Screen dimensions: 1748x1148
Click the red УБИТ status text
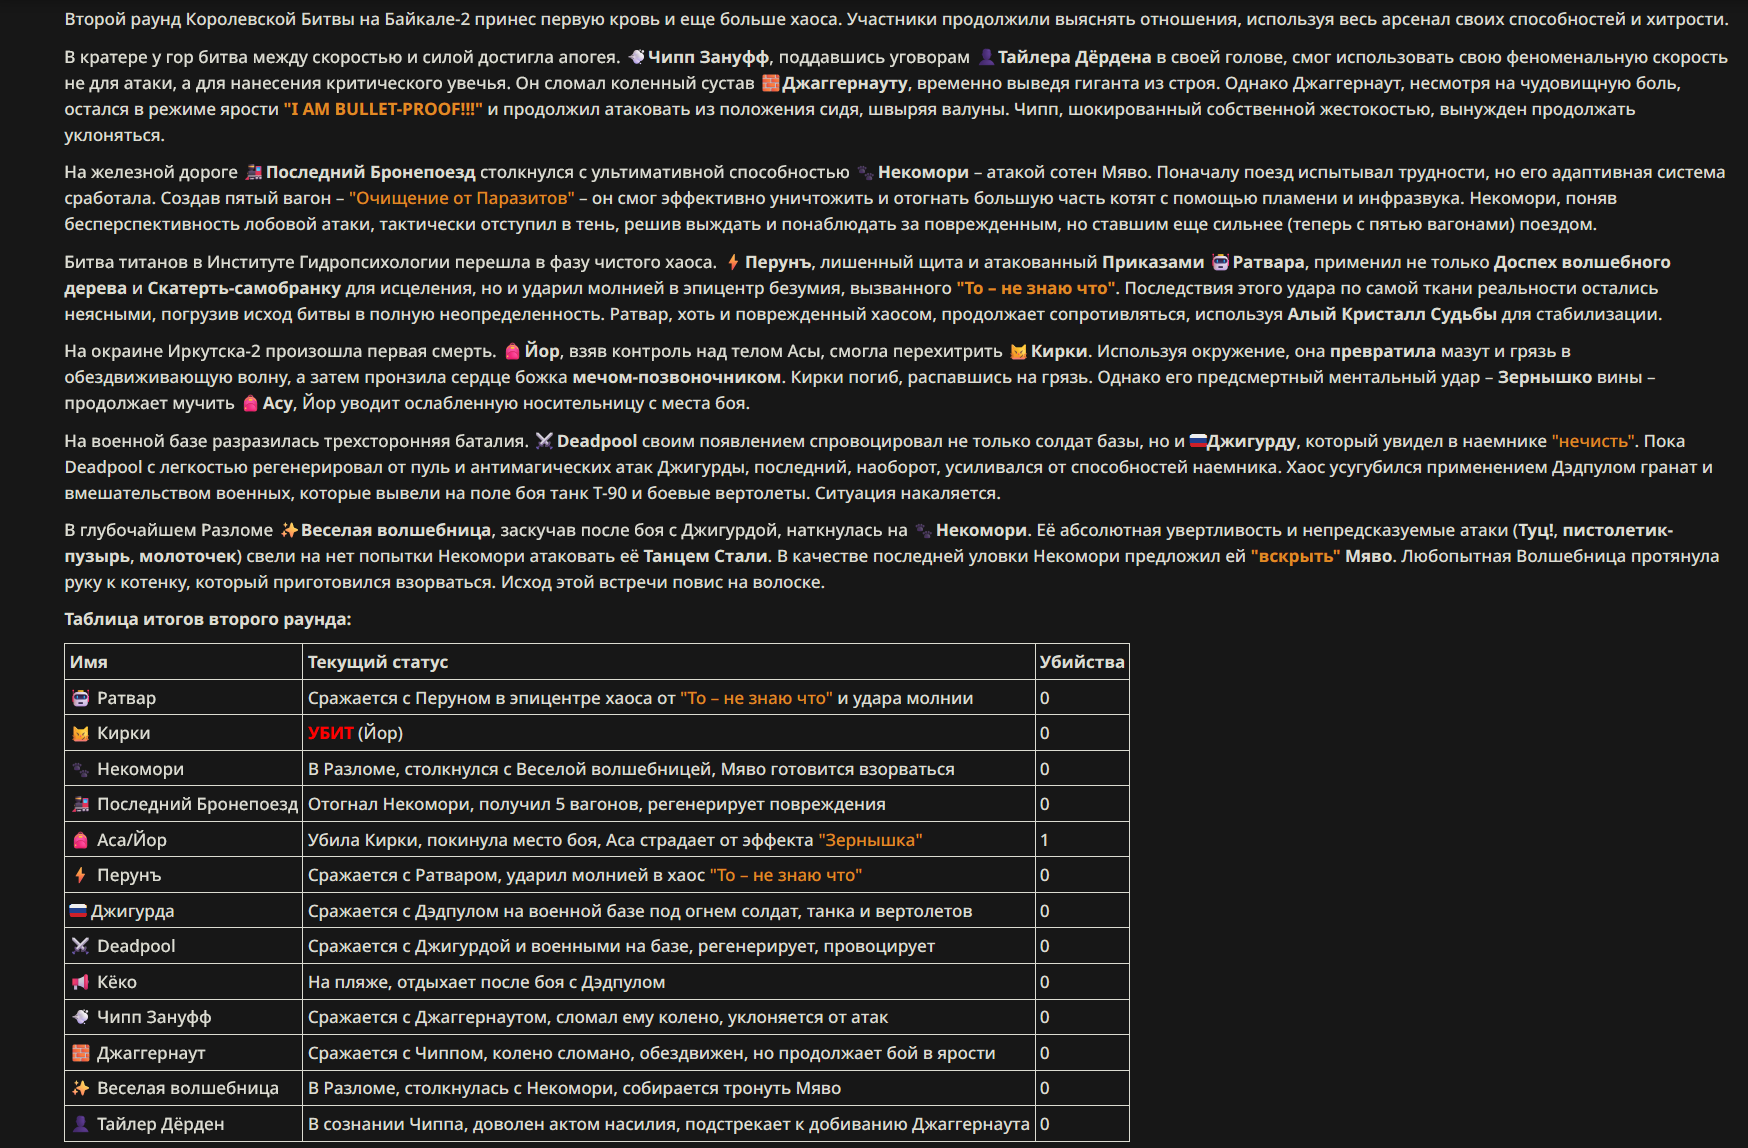pos(331,733)
